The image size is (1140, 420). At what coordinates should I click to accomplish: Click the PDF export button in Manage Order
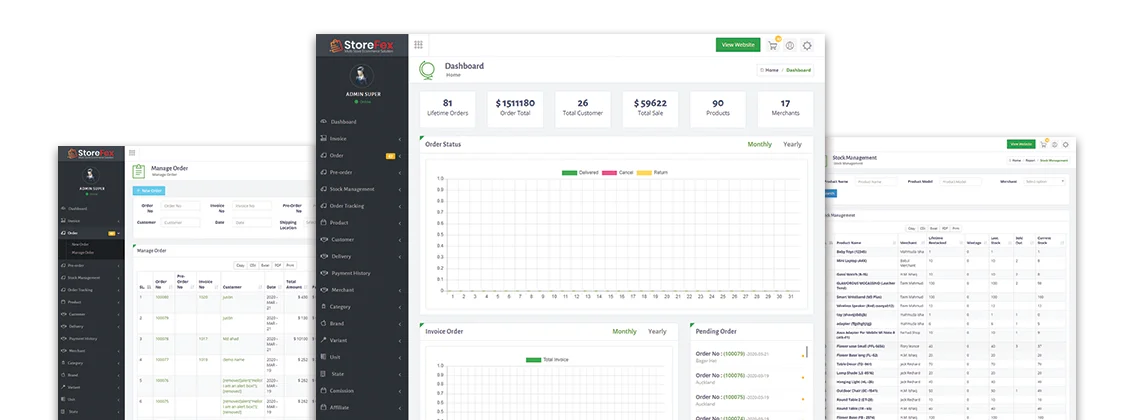[x=278, y=265]
